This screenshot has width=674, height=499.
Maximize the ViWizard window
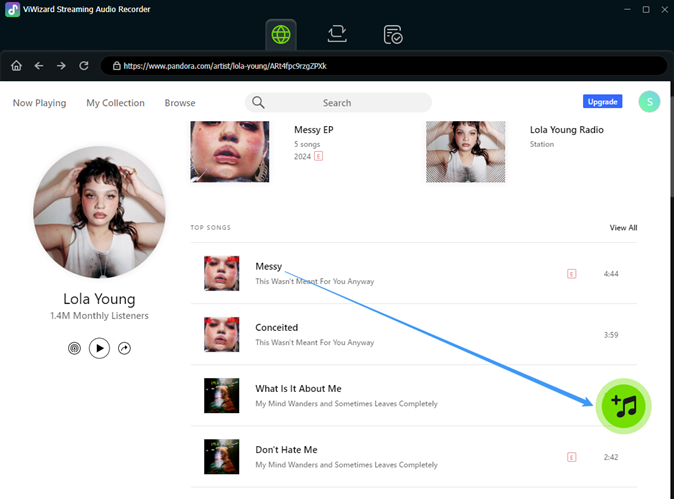click(646, 9)
